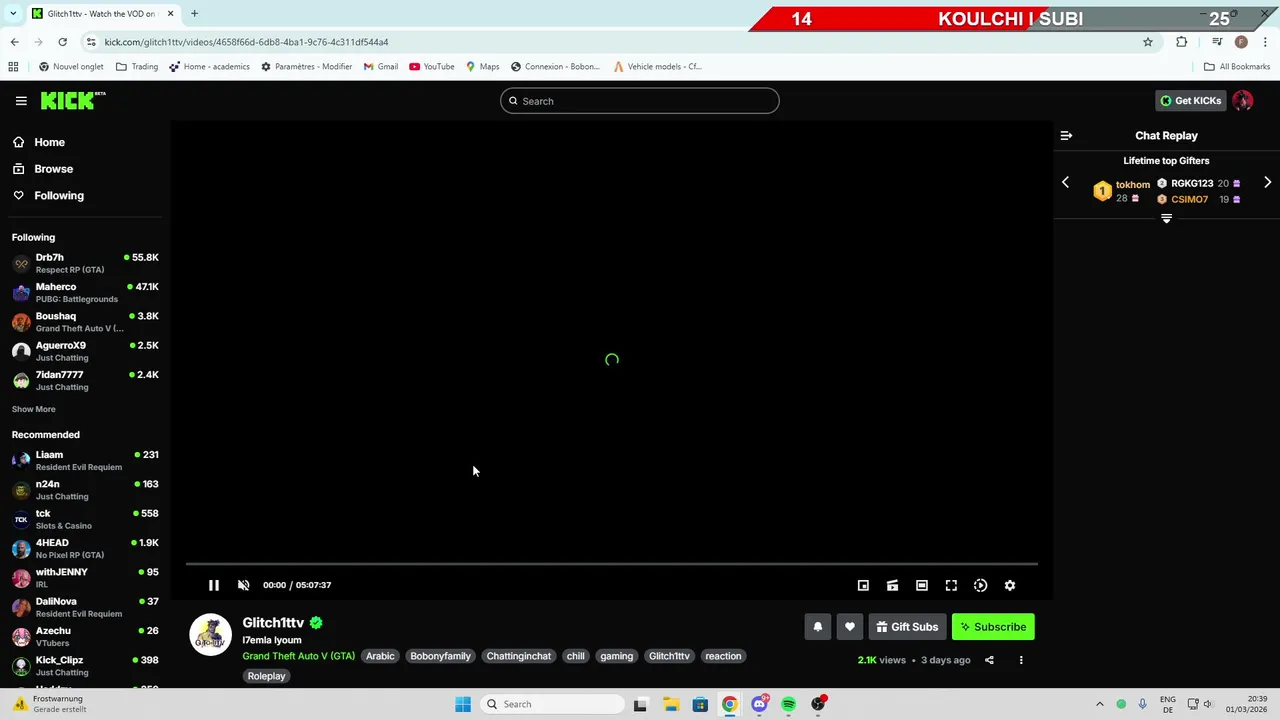Select the Arabic tag
Viewport: 1280px width, 720px height.
(x=380, y=656)
